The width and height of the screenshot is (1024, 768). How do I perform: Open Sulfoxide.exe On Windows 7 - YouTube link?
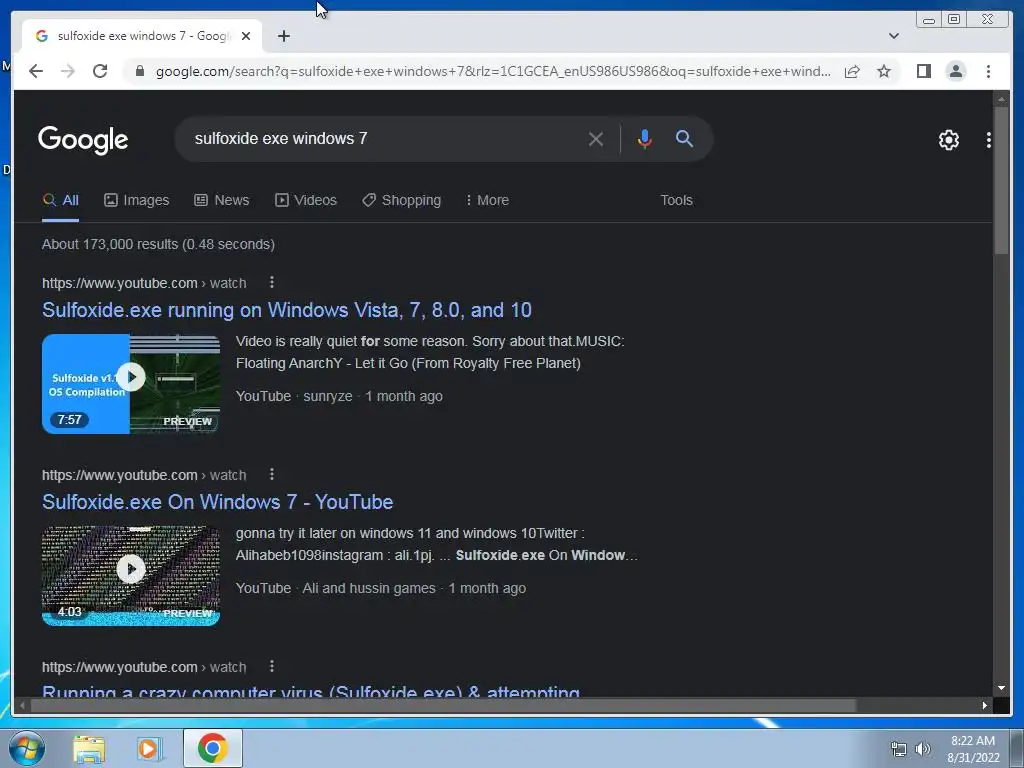pyautogui.click(x=217, y=502)
